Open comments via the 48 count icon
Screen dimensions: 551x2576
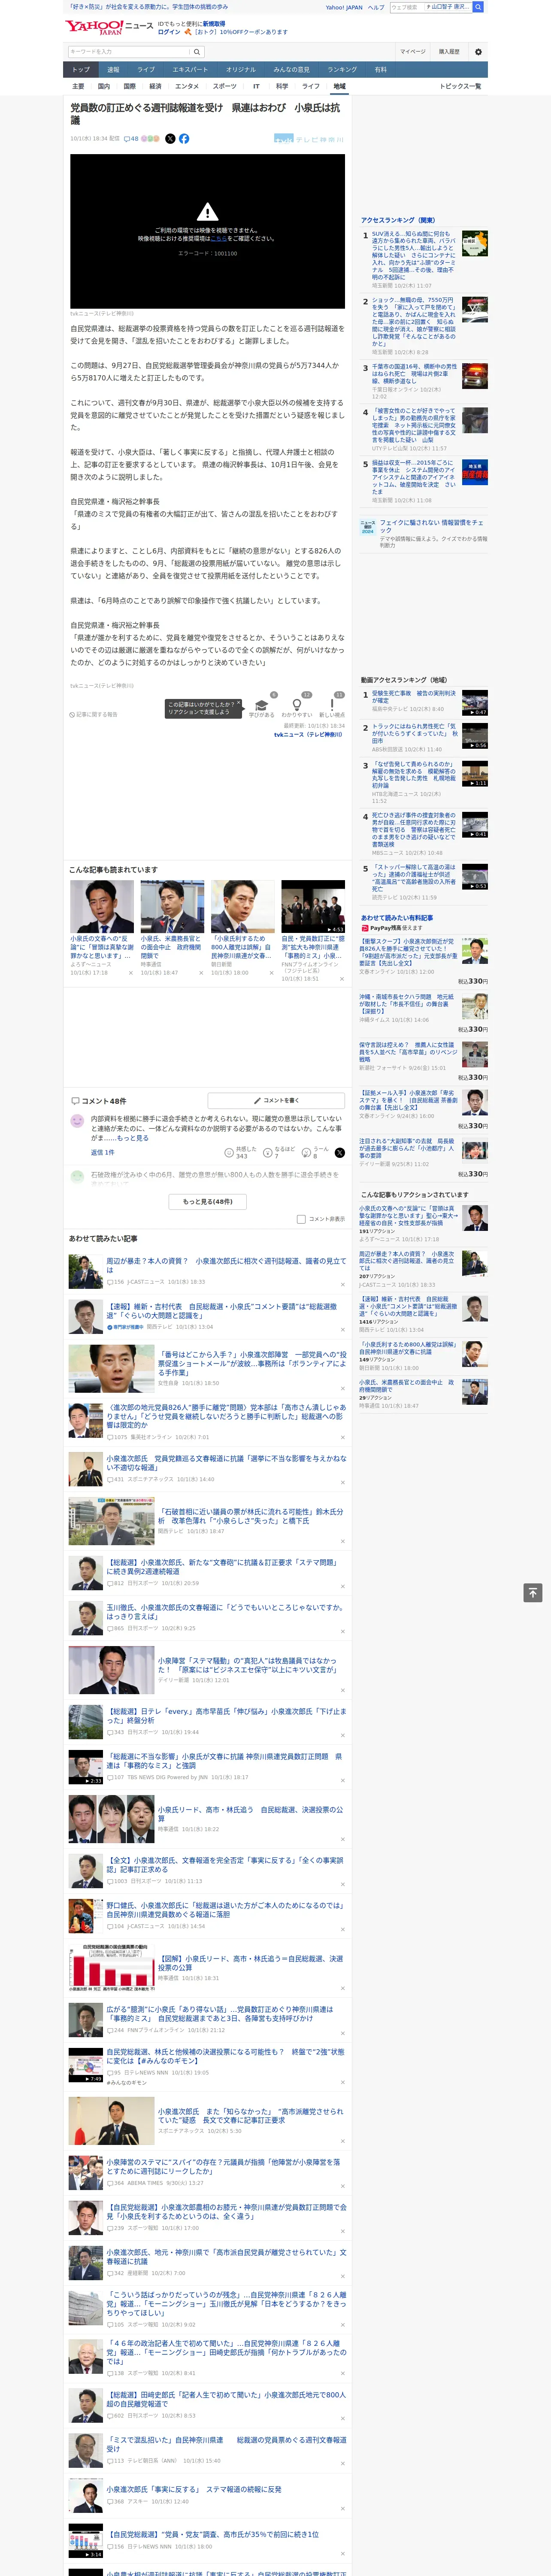coord(131,139)
